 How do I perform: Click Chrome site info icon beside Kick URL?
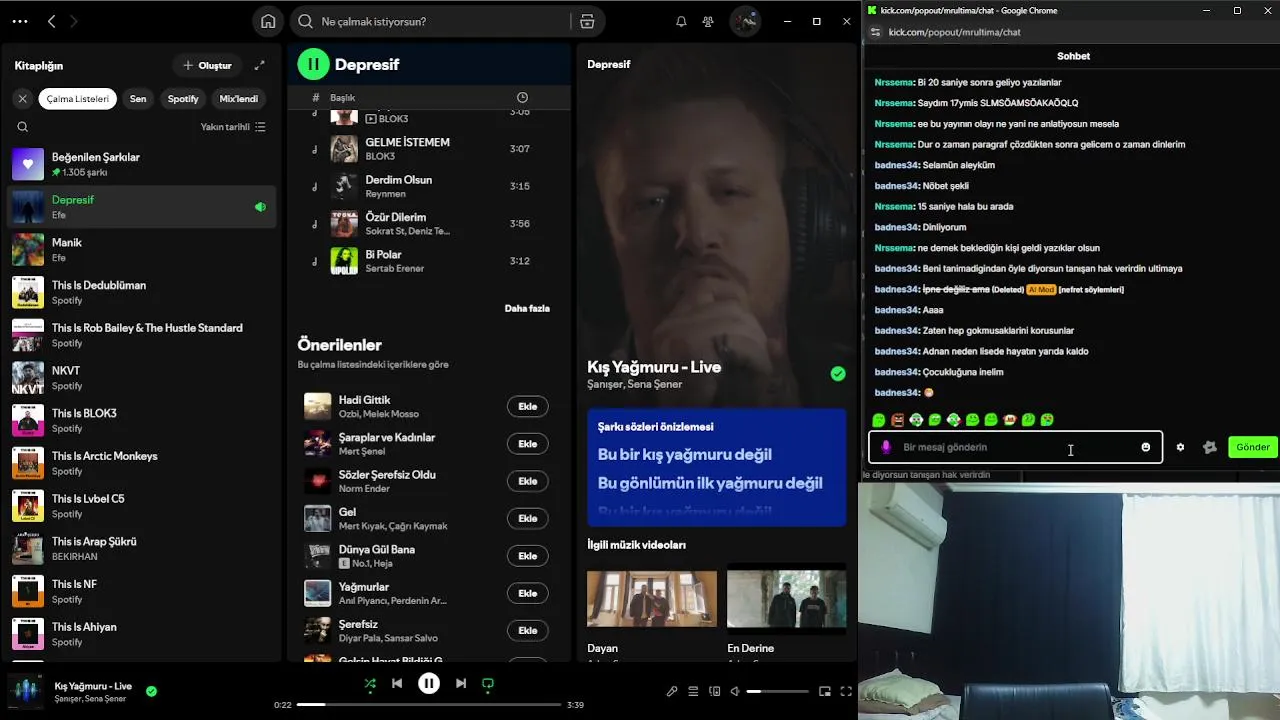(874, 32)
